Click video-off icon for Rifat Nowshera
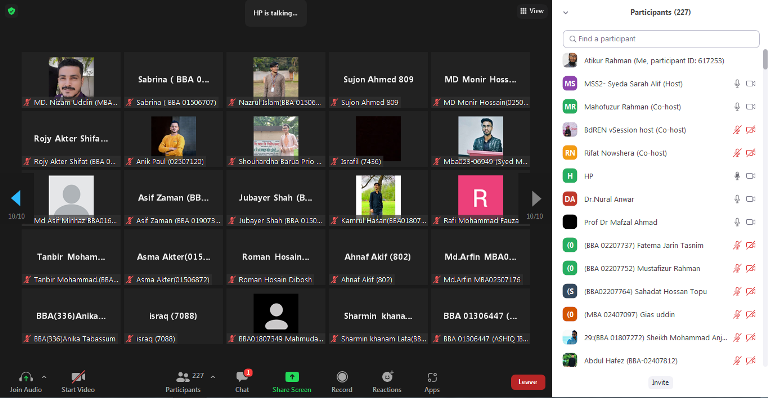The width and height of the screenshot is (768, 398). point(750,153)
